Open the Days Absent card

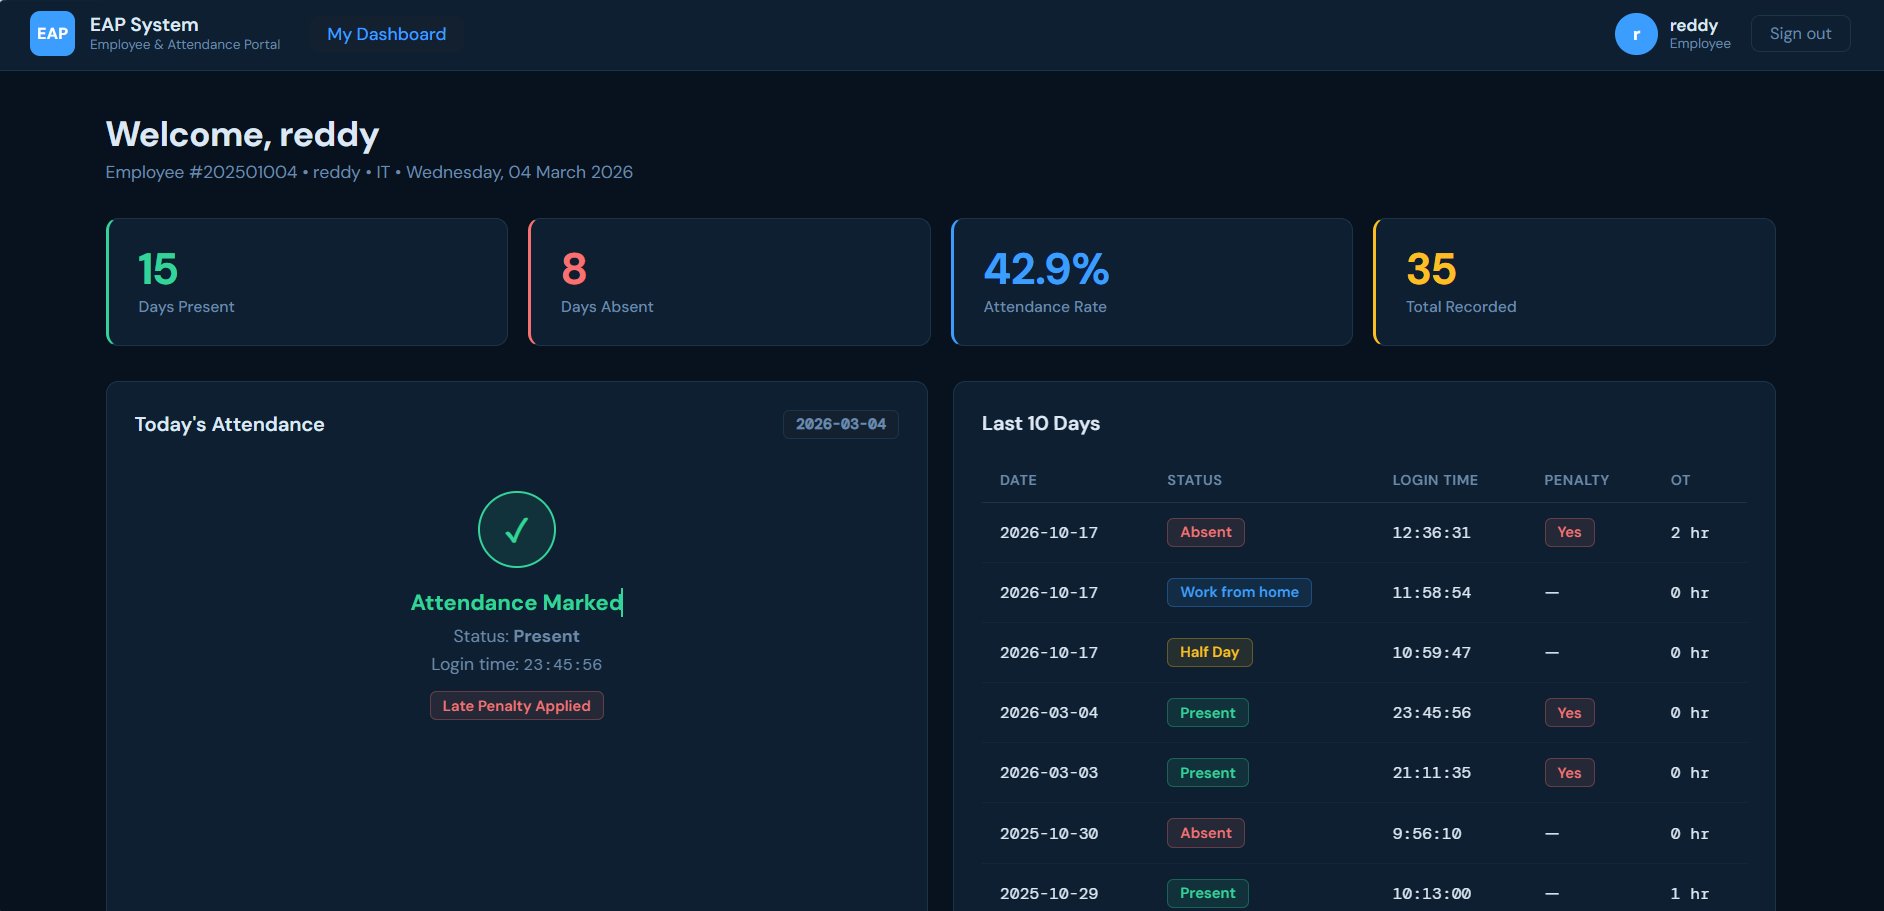point(729,282)
